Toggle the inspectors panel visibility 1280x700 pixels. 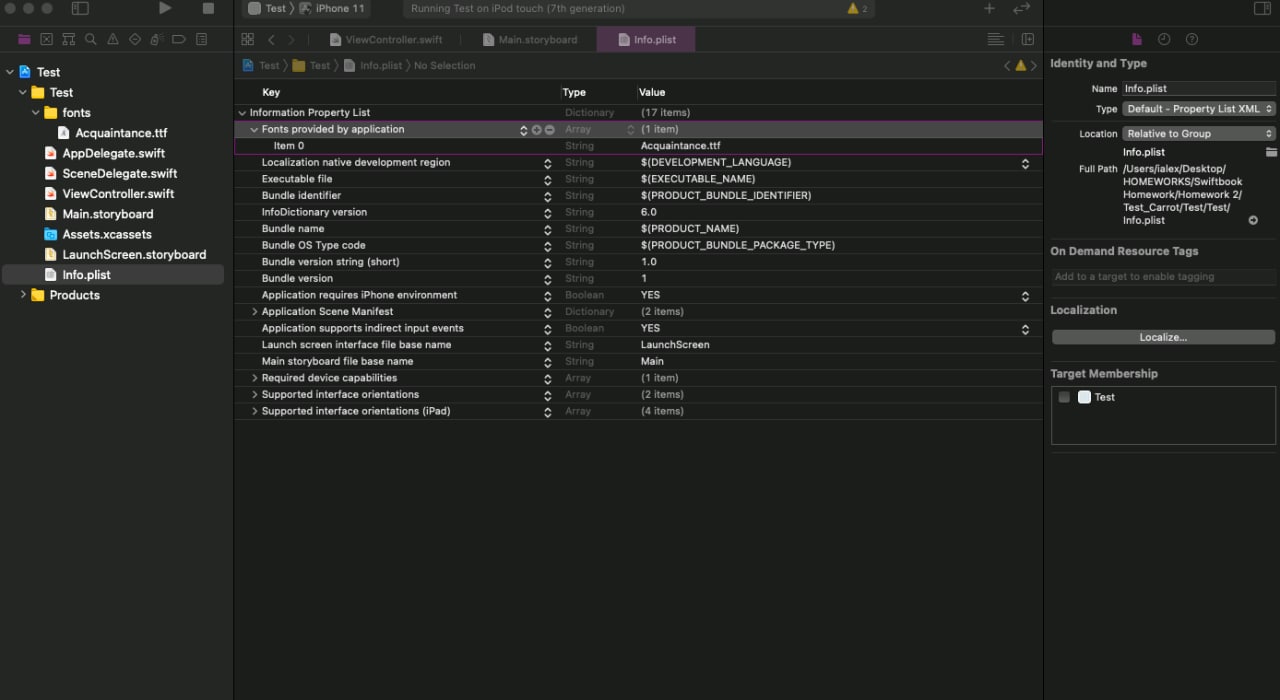point(1262,8)
